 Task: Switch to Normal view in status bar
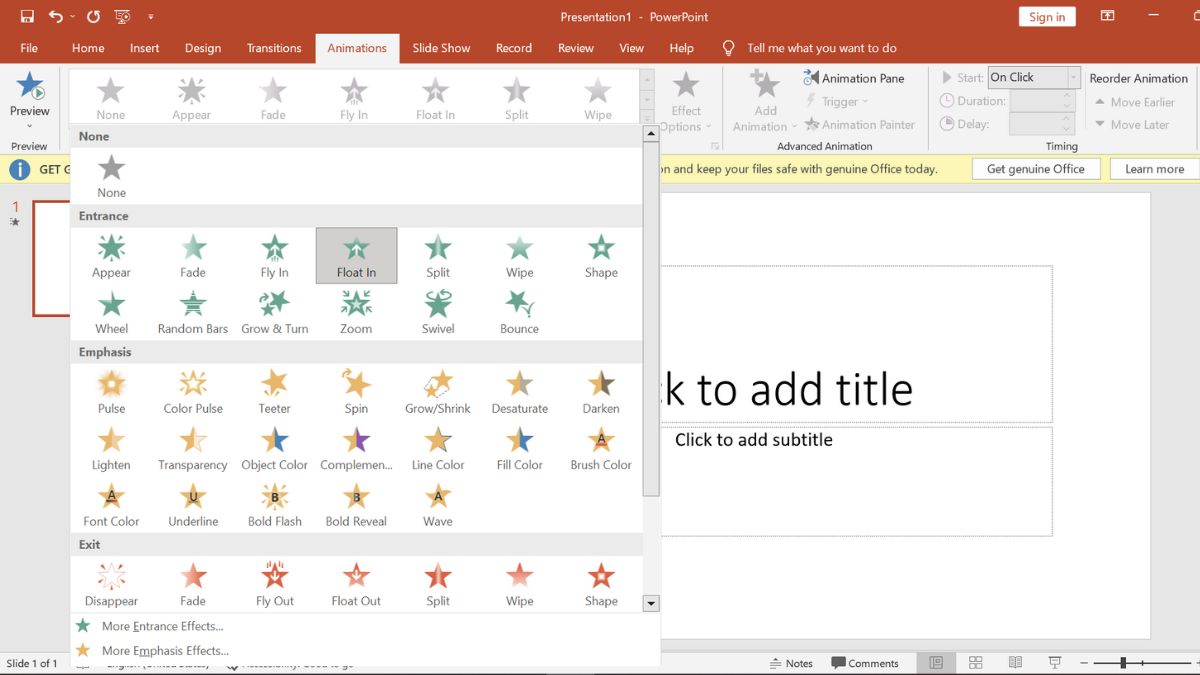point(936,662)
